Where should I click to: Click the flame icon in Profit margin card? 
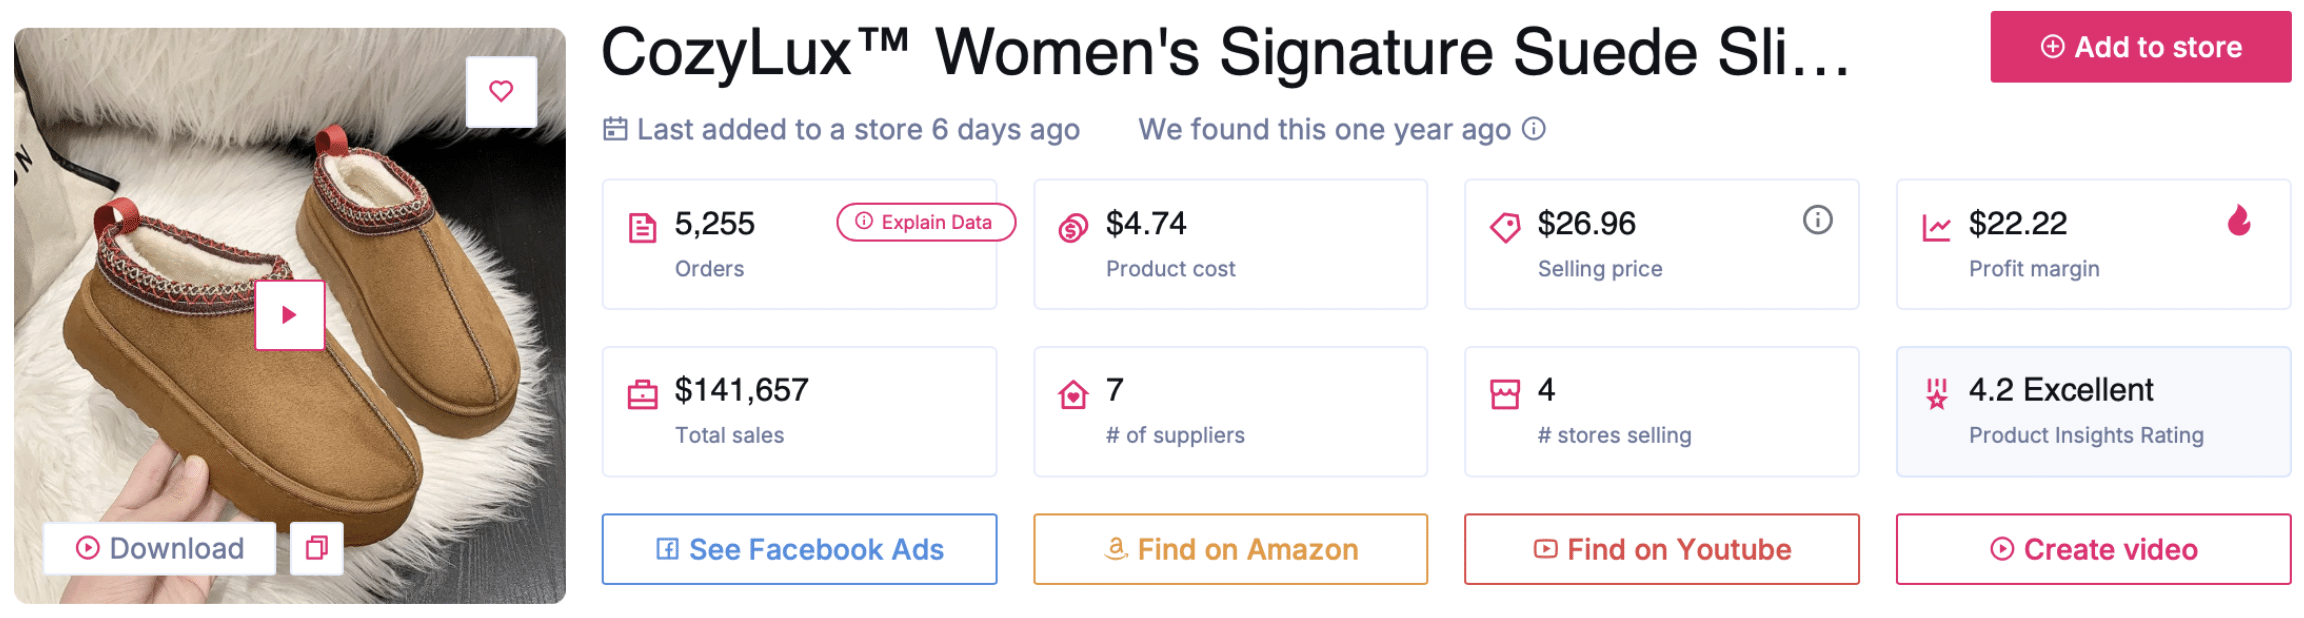click(x=2239, y=221)
